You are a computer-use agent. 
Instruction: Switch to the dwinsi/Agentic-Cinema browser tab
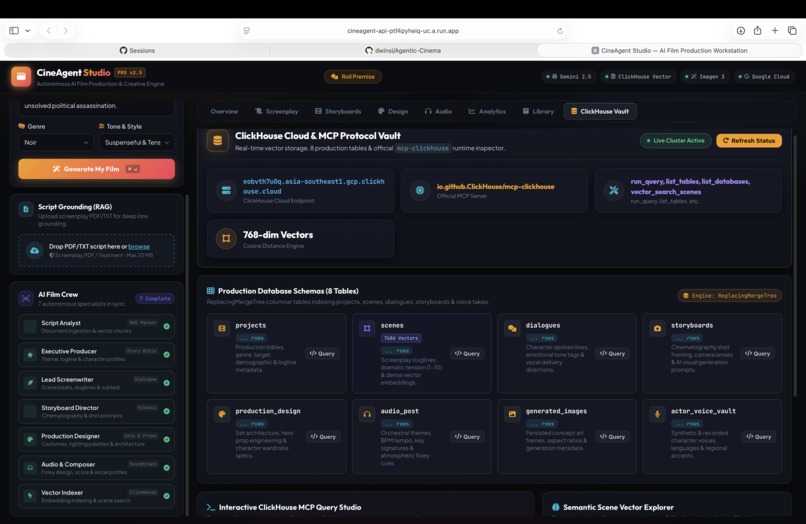(x=403, y=50)
